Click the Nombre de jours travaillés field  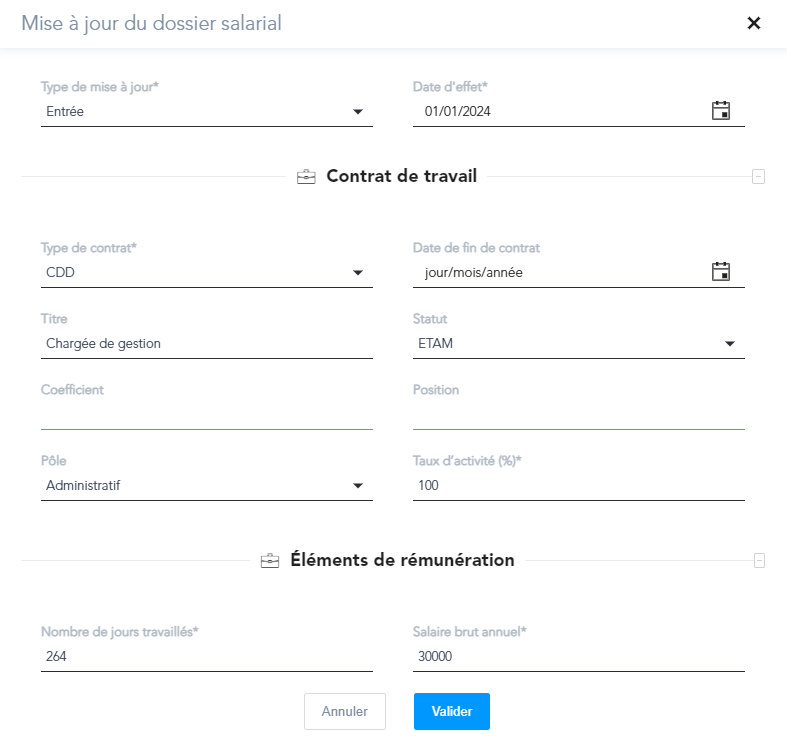tap(207, 656)
